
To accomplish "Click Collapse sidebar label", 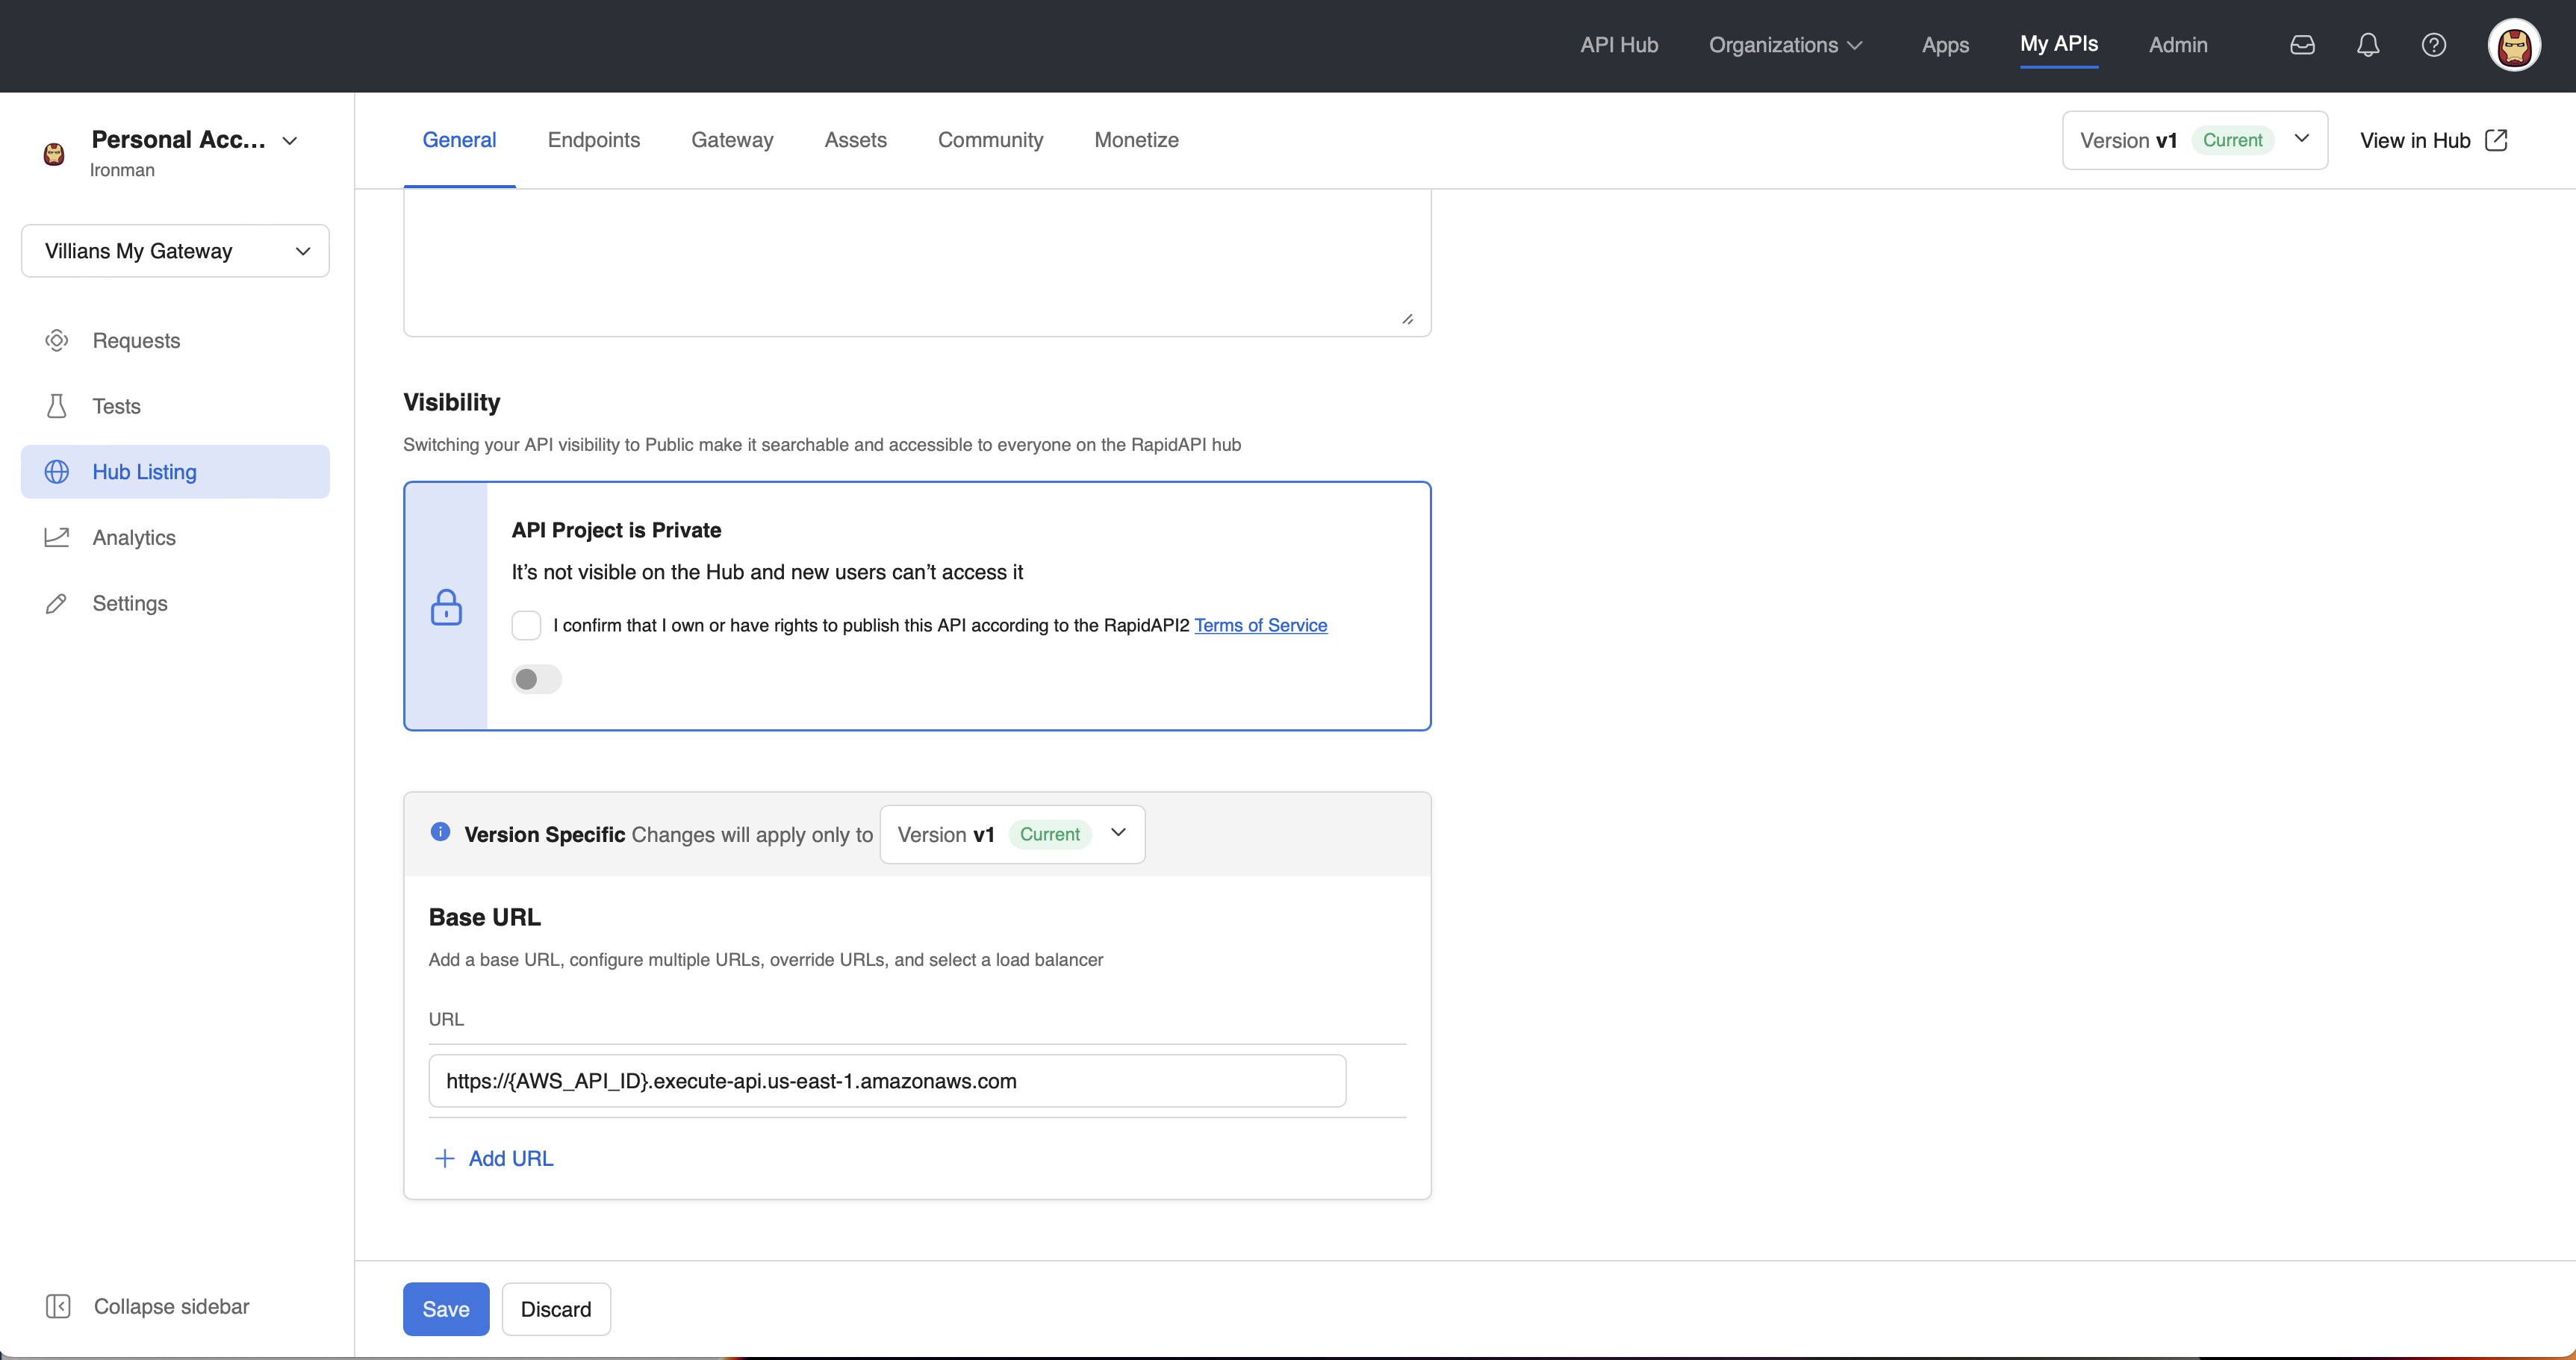I will click(x=171, y=1306).
